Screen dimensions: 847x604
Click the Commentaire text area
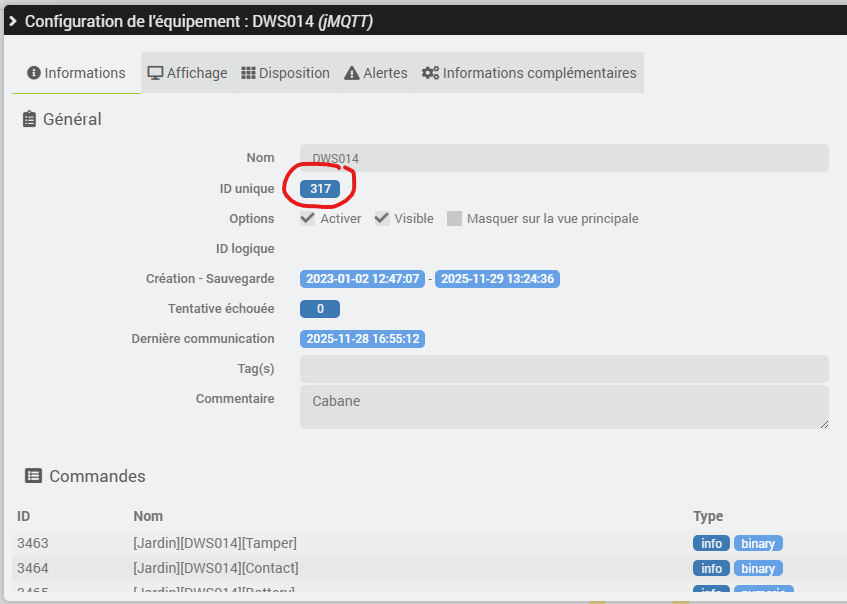[x=564, y=407]
